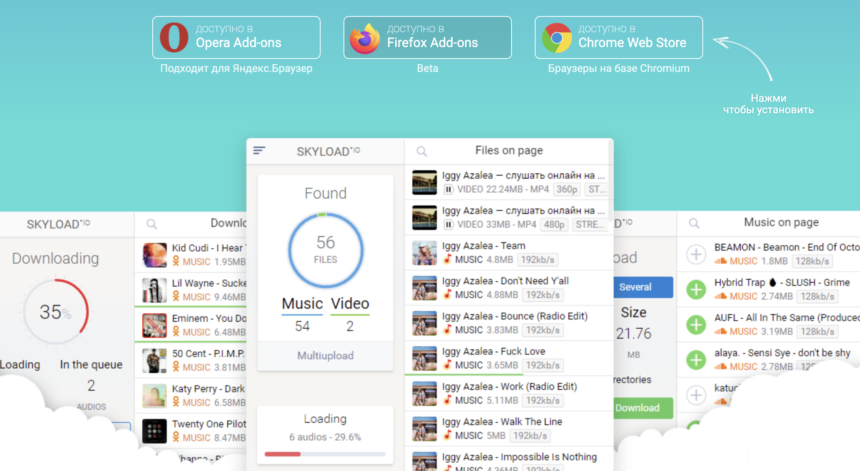The image size is (860, 471).
Task: Open the Skyload hamburger menu
Action: (x=259, y=151)
